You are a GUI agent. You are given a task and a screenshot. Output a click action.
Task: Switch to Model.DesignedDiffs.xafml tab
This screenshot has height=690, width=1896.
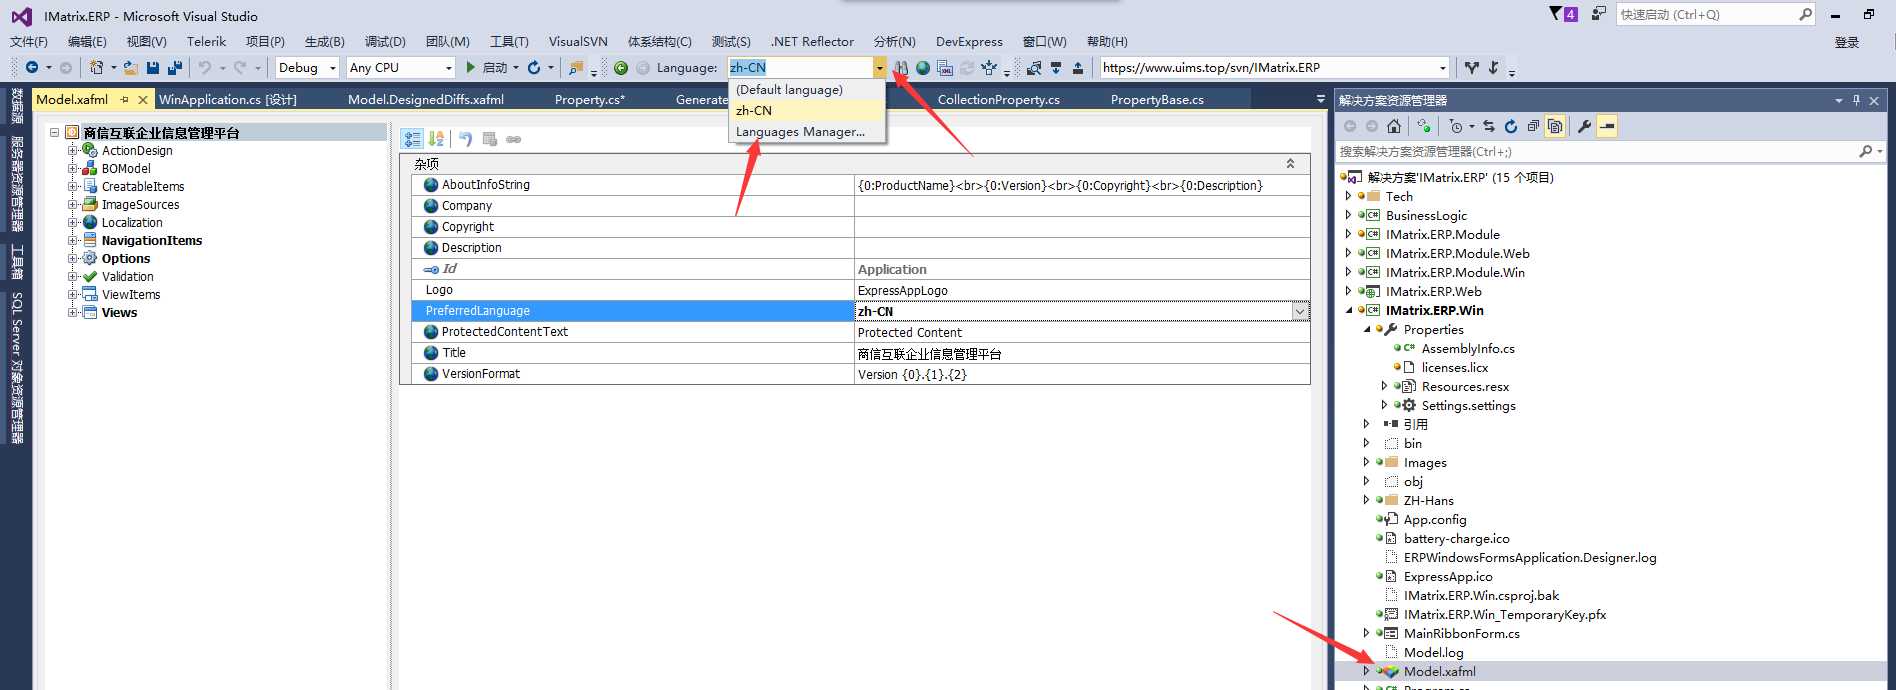pyautogui.click(x=426, y=99)
